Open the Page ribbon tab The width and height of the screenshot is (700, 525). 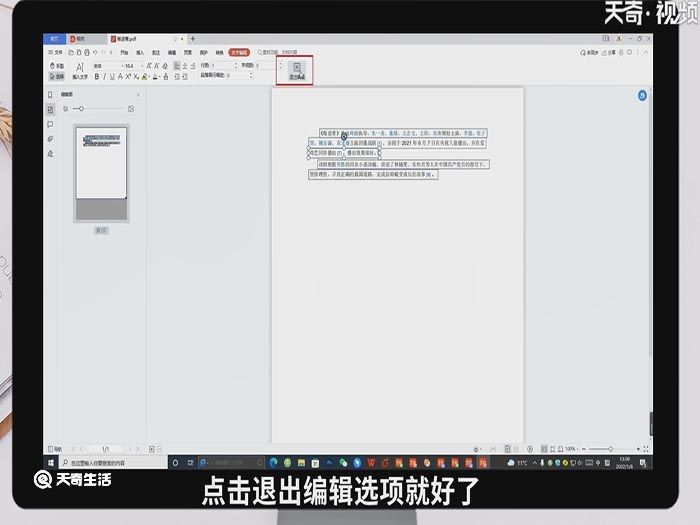[188, 52]
